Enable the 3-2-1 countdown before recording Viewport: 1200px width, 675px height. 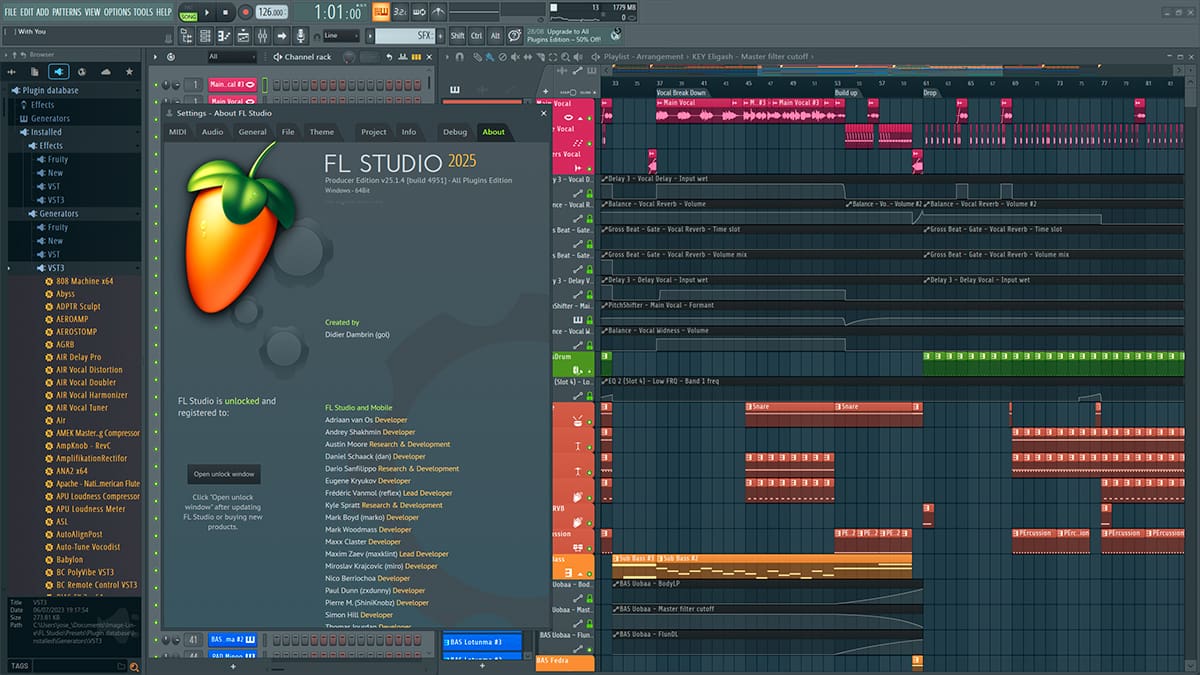[x=400, y=12]
